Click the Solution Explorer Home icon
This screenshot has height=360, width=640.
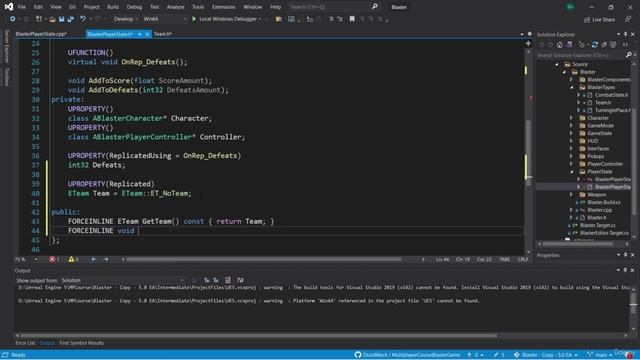pyautogui.click(x=560, y=45)
